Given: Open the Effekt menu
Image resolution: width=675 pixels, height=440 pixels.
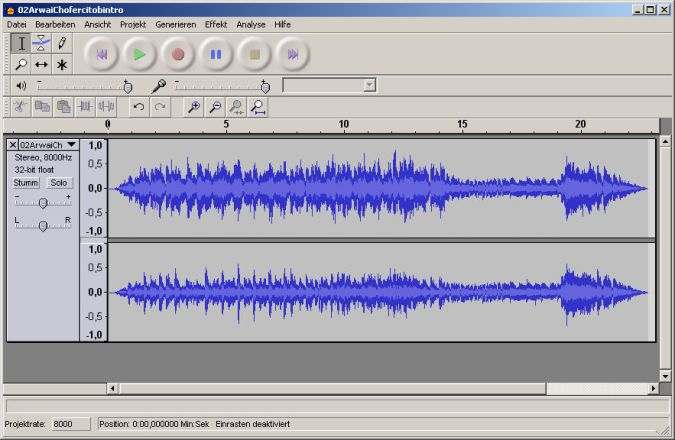Looking at the screenshot, I should click(216, 25).
